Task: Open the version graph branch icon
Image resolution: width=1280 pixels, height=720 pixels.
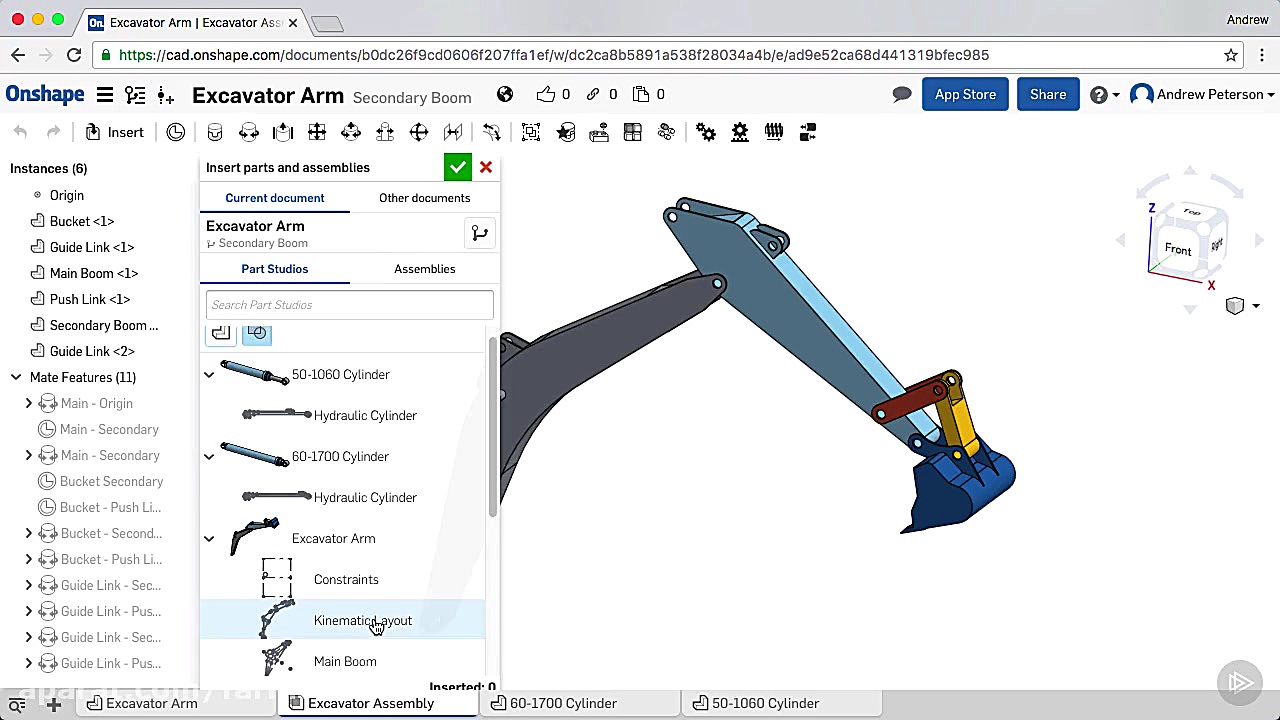Action: [x=480, y=234]
